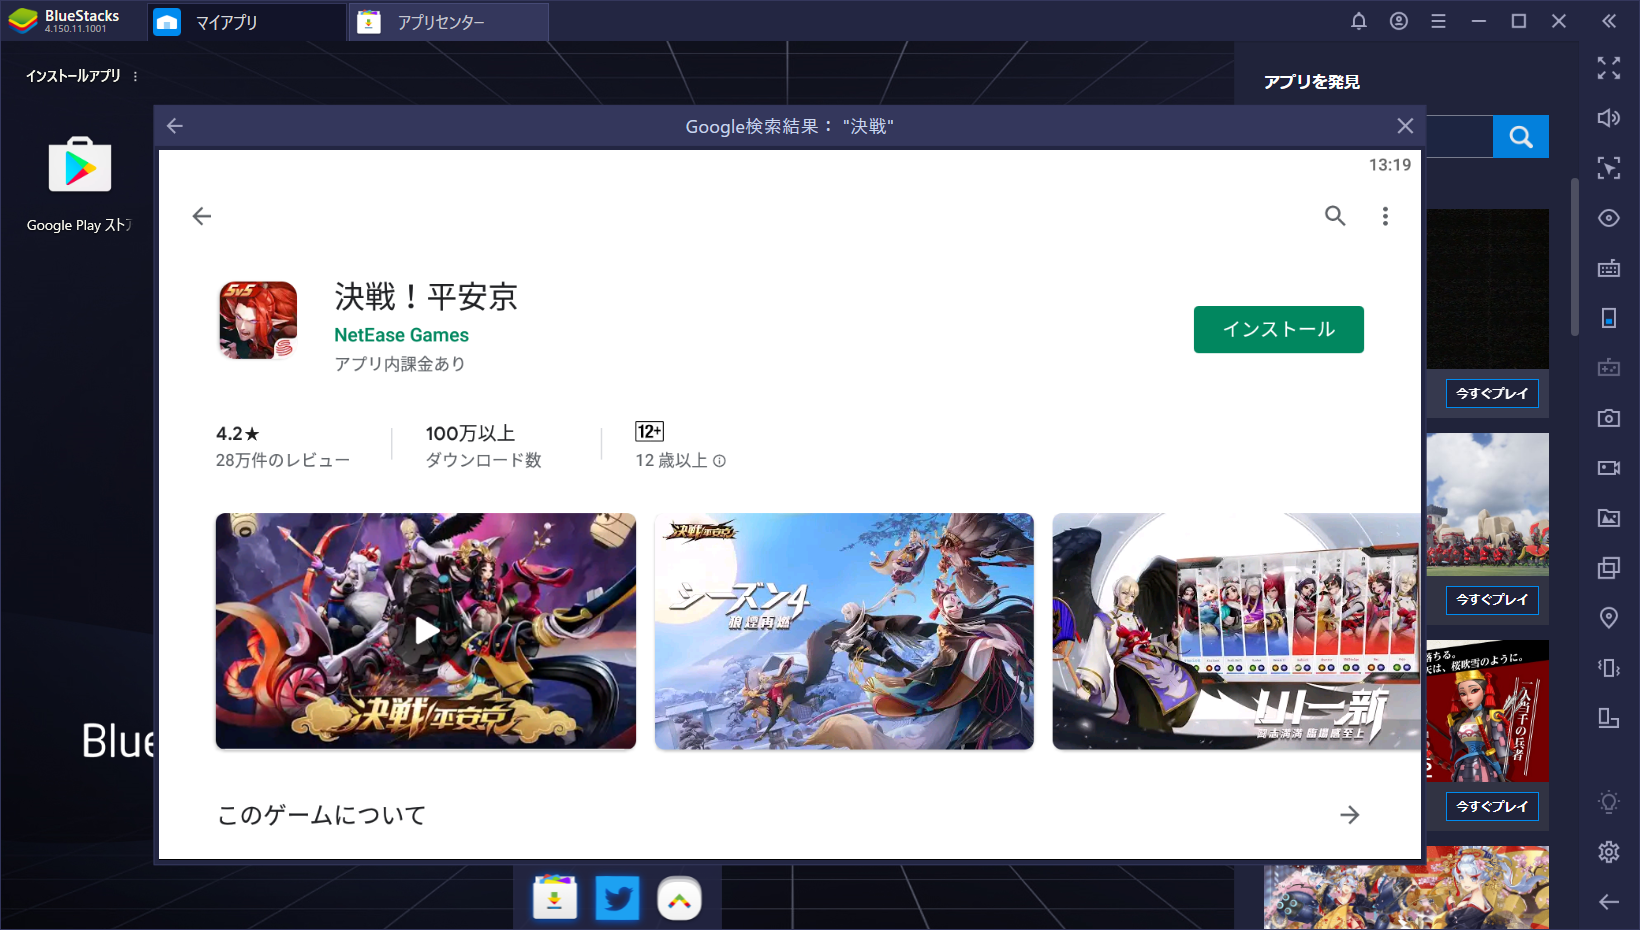Click the 決戦！平安京 app icon

point(258,320)
